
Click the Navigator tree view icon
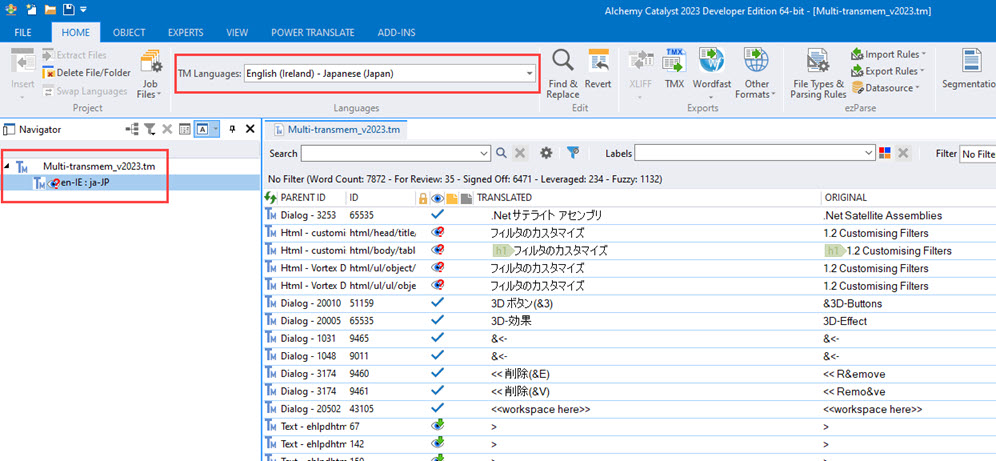click(x=132, y=129)
